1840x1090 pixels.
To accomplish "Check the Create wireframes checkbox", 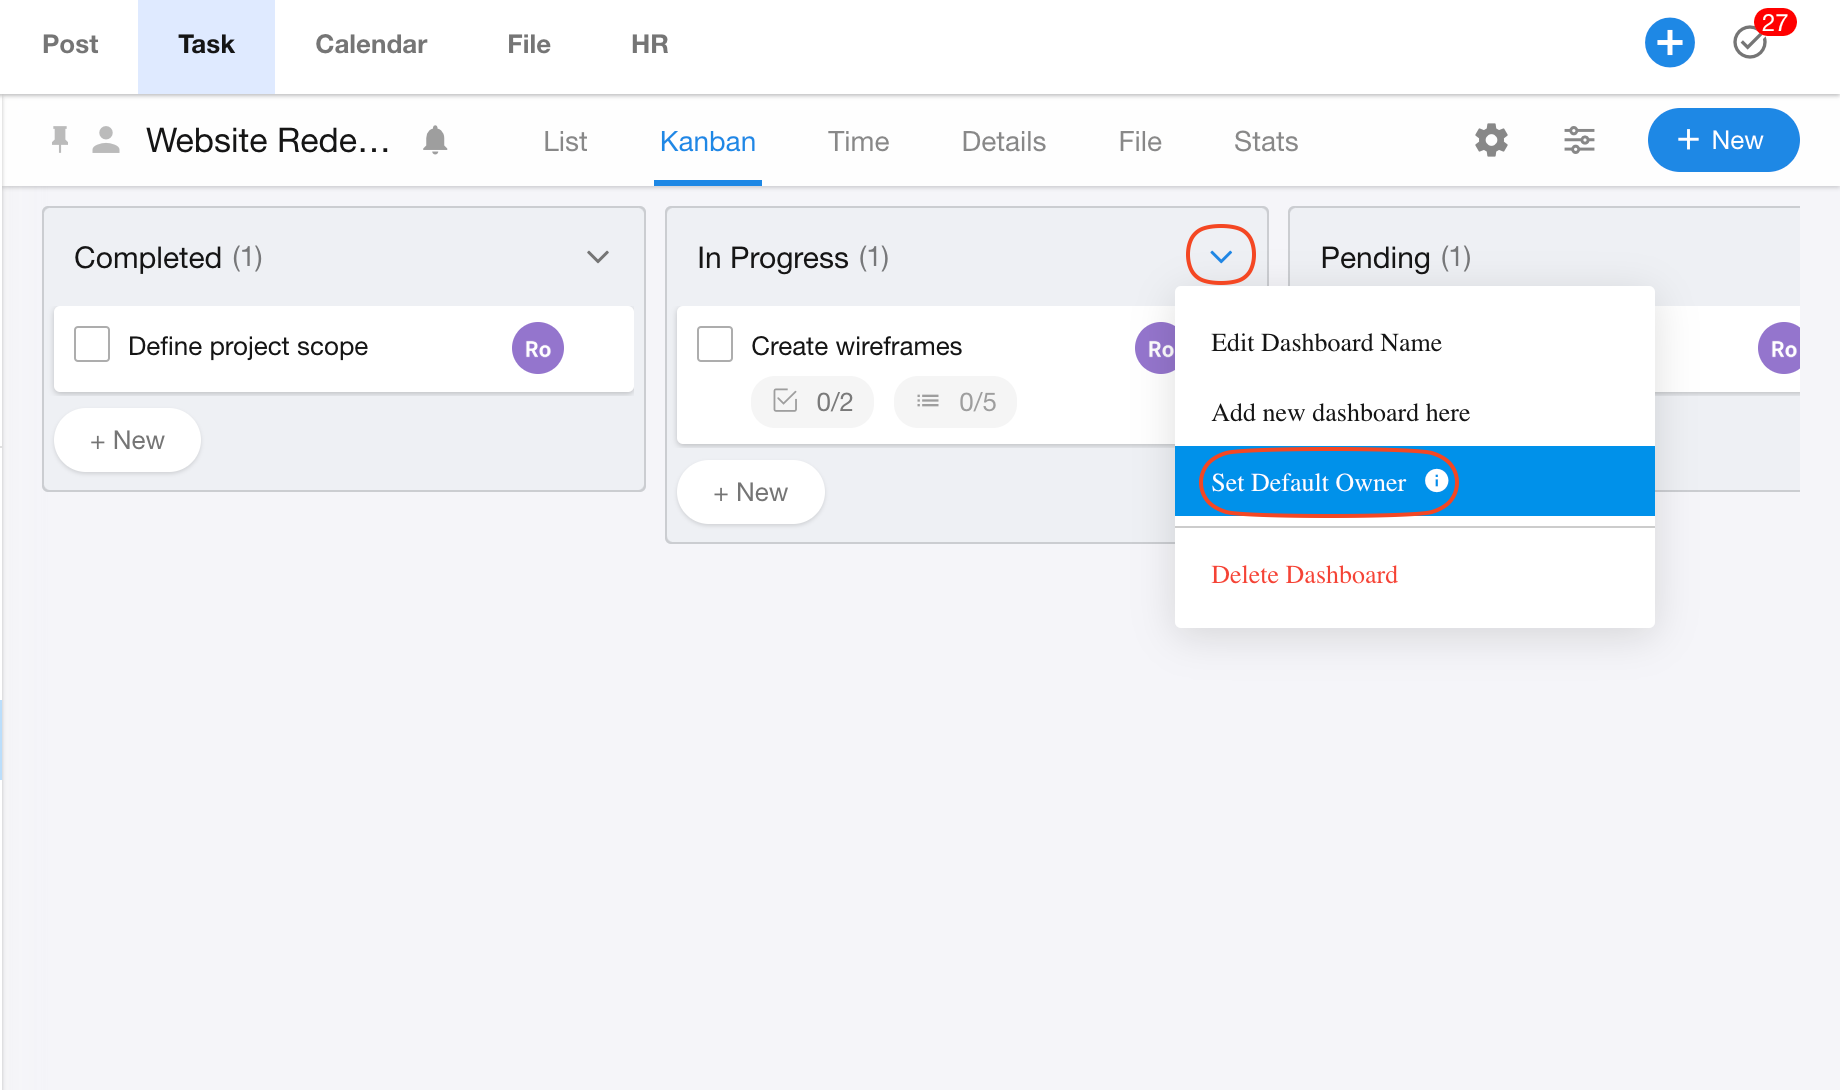I will tap(715, 345).
